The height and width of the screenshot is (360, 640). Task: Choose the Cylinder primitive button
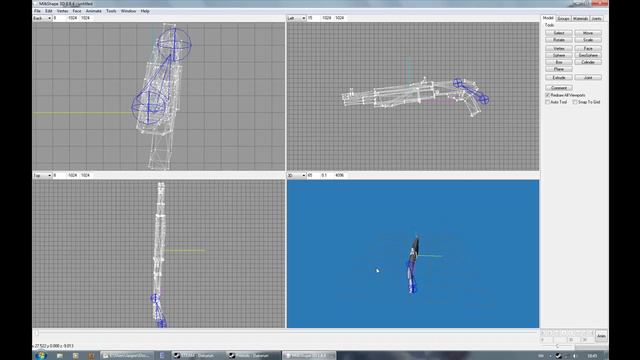[588, 62]
